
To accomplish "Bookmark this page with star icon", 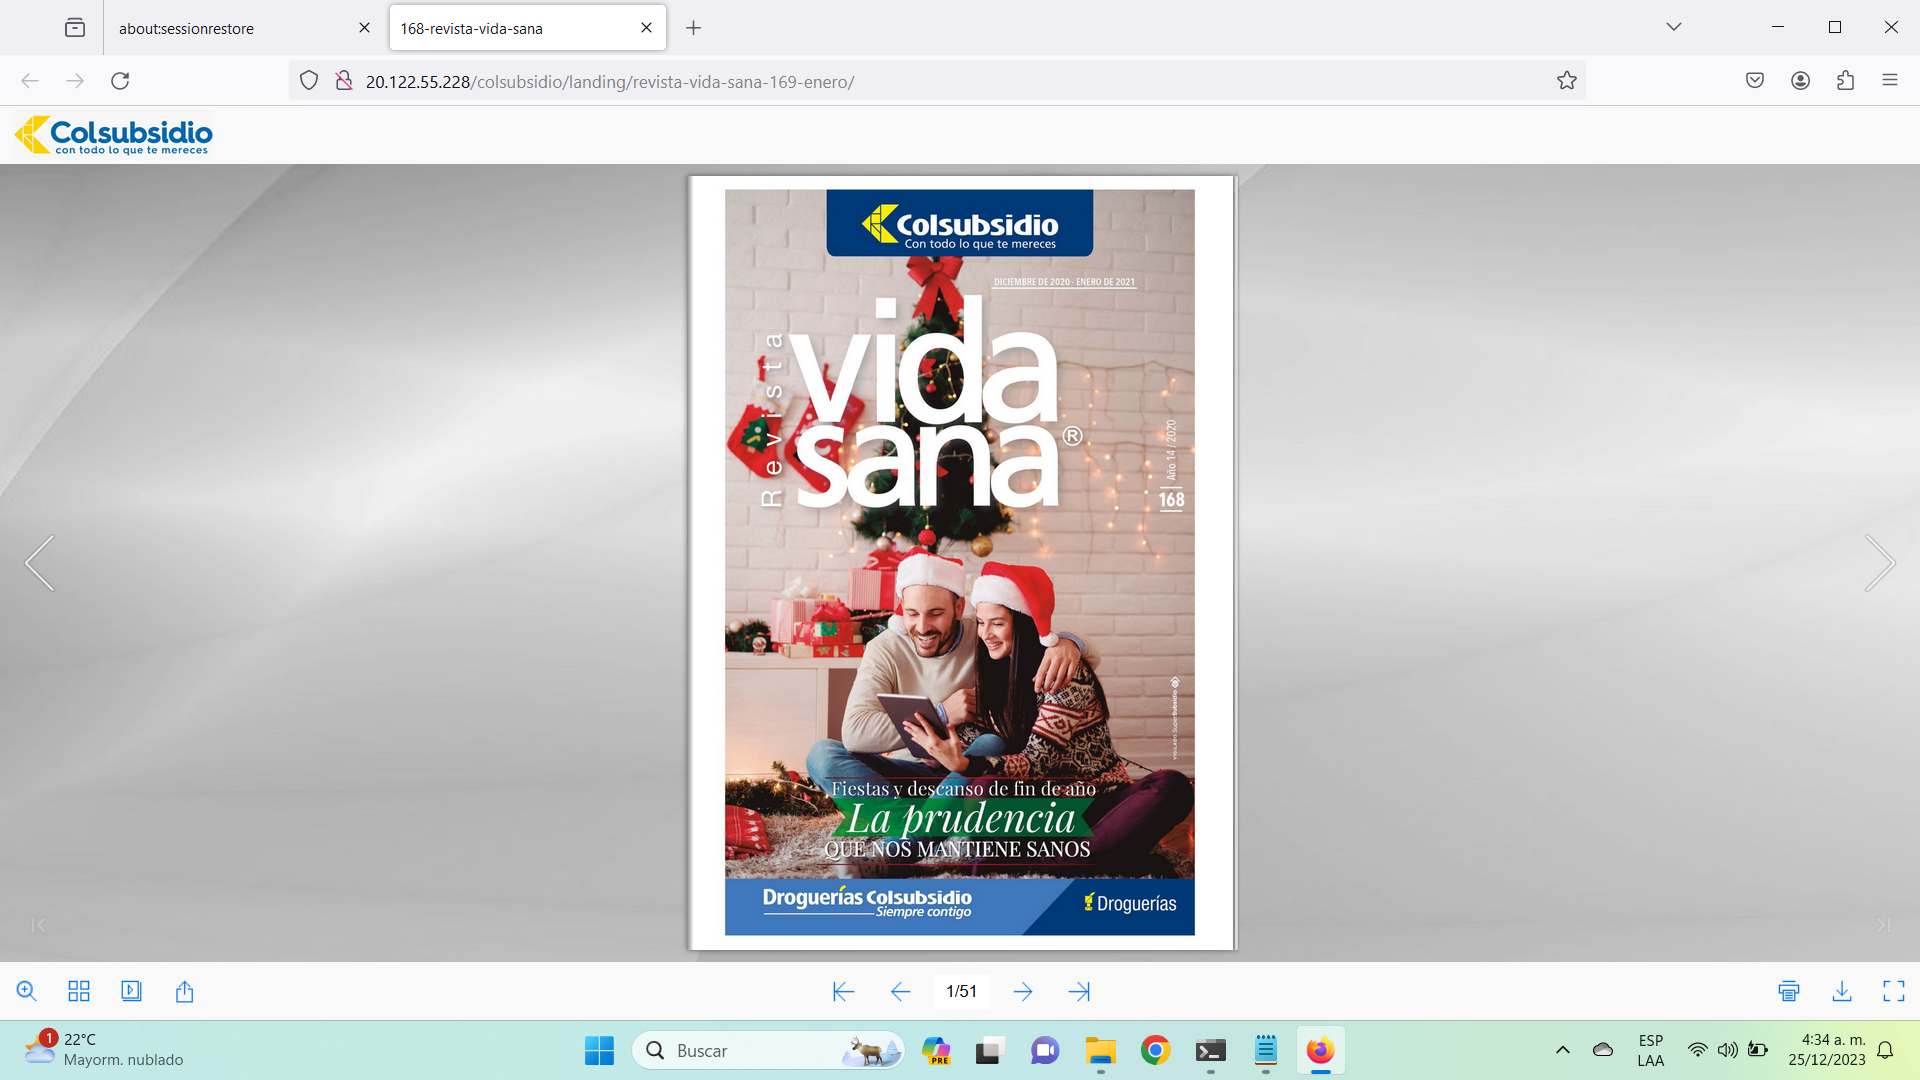I will [1566, 81].
